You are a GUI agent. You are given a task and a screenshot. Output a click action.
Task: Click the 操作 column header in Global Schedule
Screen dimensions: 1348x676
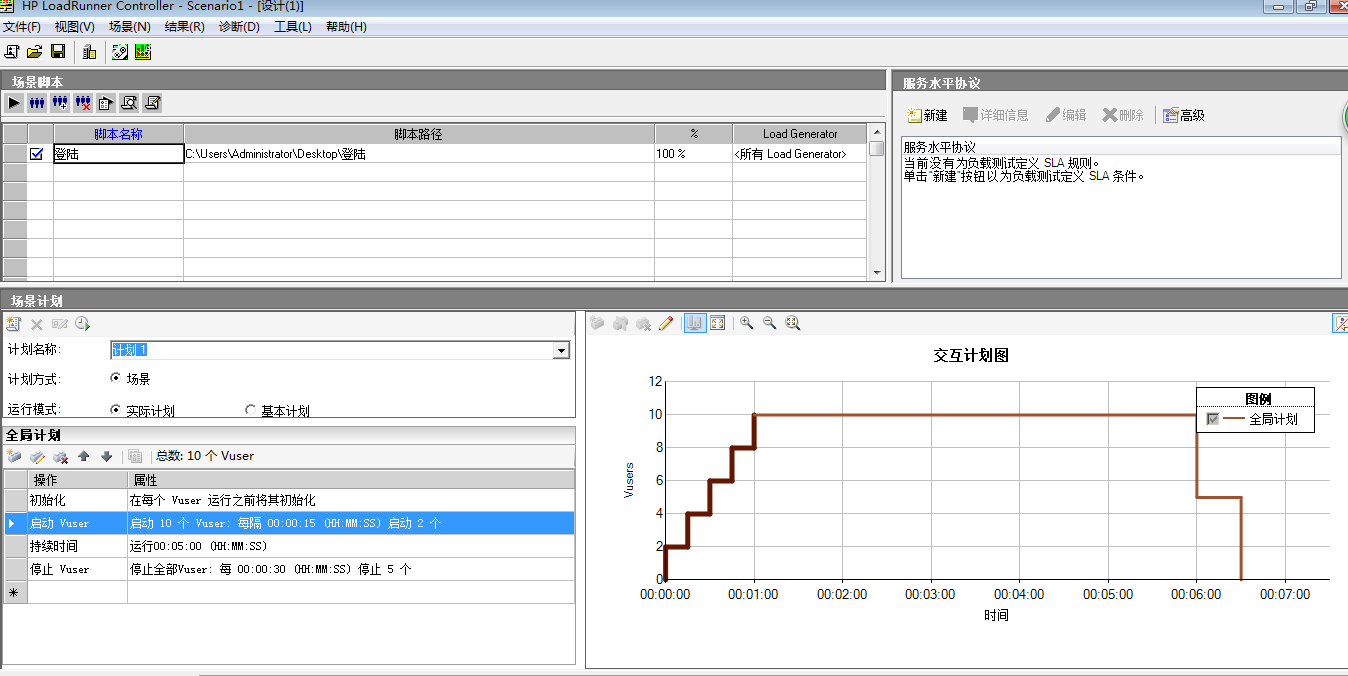(77, 480)
